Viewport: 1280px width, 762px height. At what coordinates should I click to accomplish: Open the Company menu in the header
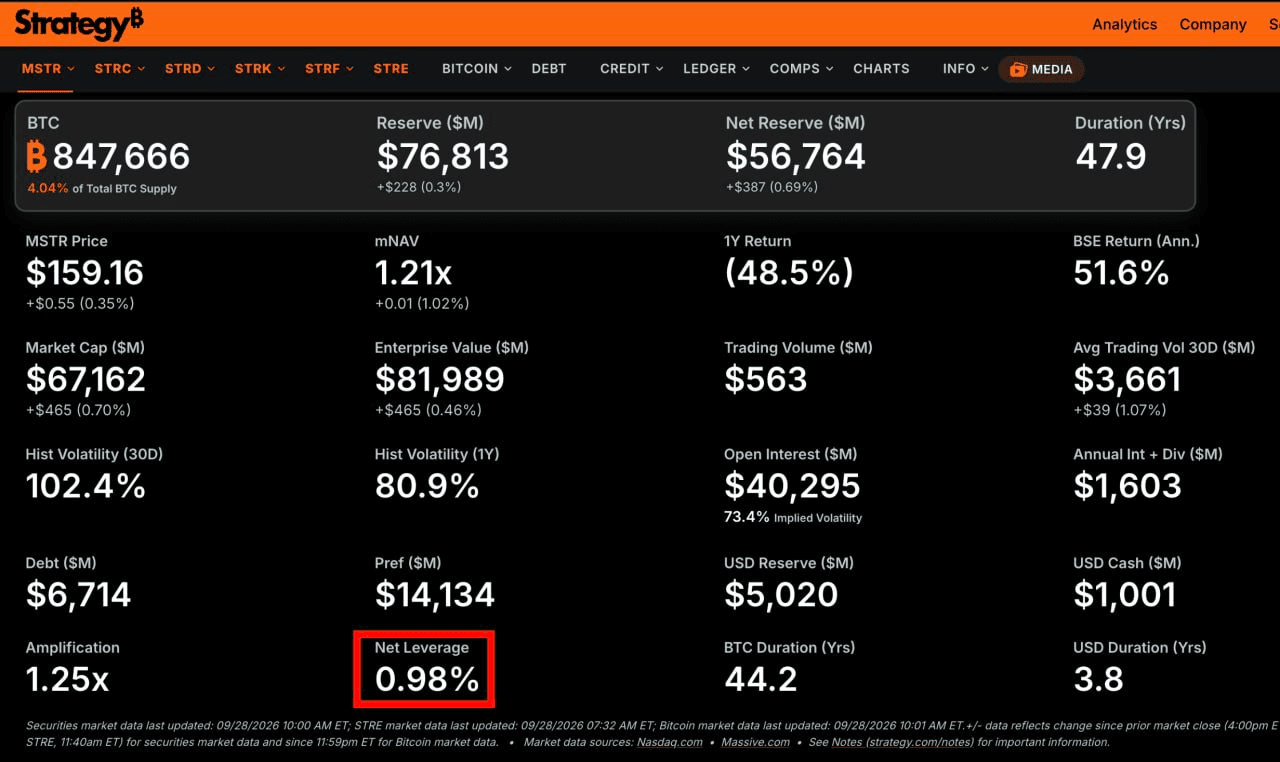[1213, 24]
